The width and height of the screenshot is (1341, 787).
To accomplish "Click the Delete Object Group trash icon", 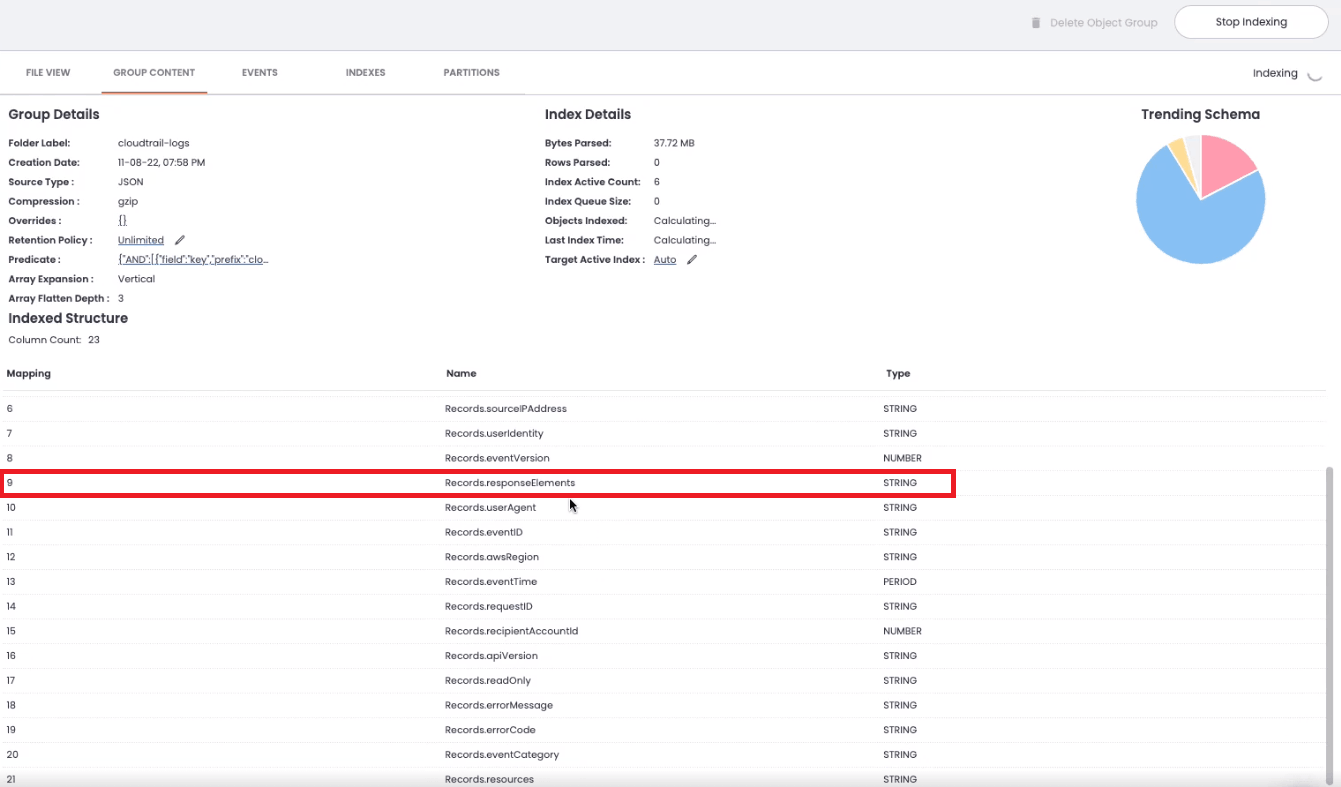I will tap(1035, 22).
